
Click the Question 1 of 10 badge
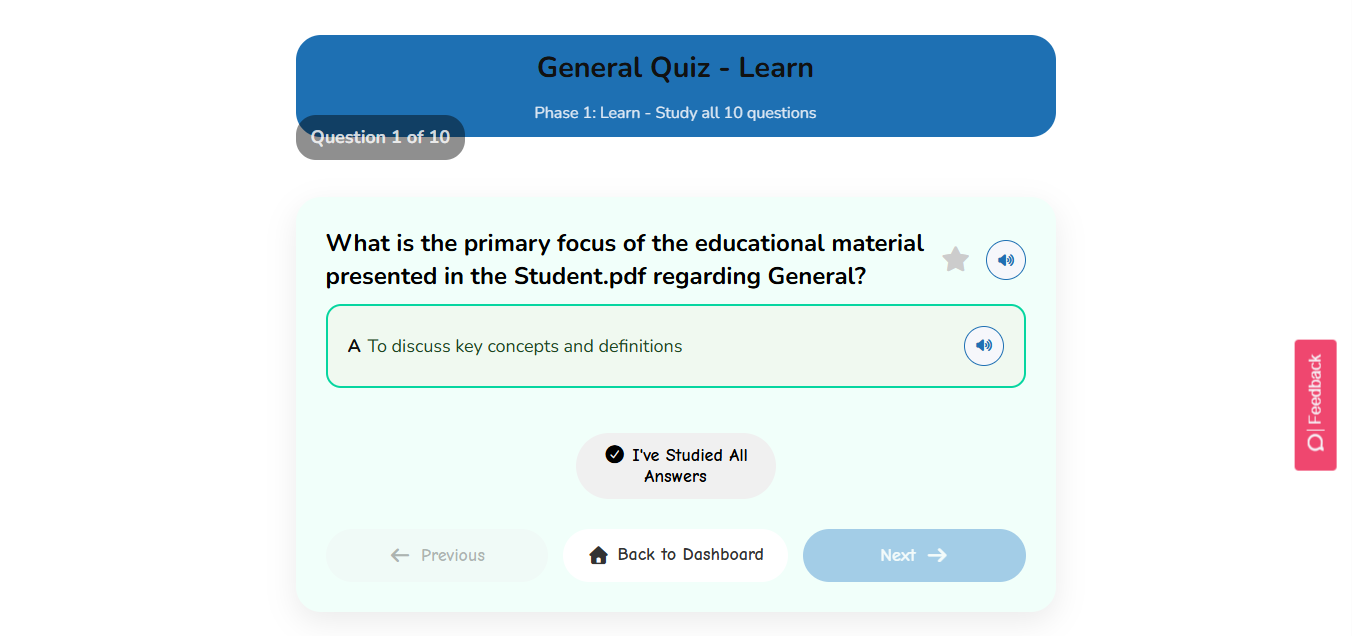tap(380, 137)
